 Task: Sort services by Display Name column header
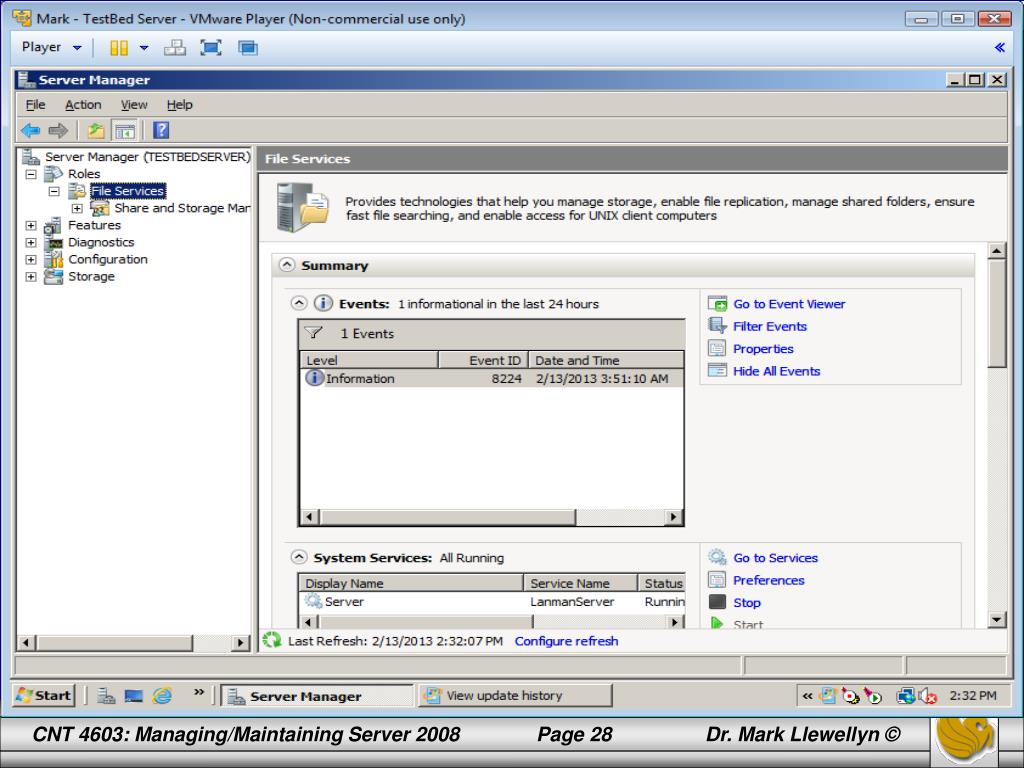point(411,583)
